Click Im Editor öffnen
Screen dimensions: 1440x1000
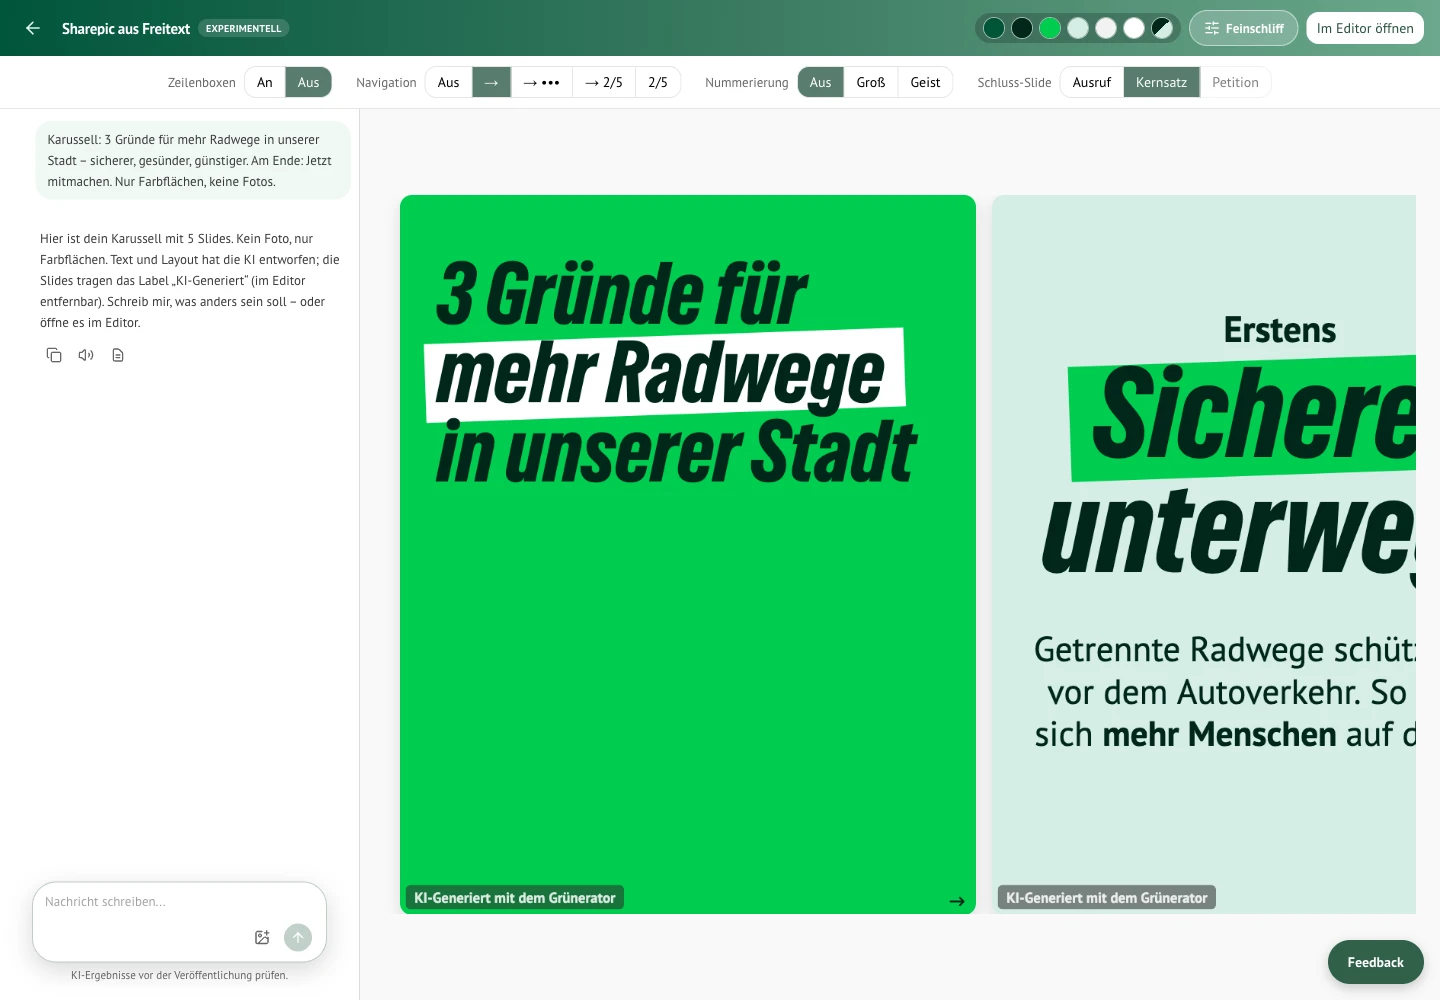tap(1365, 28)
